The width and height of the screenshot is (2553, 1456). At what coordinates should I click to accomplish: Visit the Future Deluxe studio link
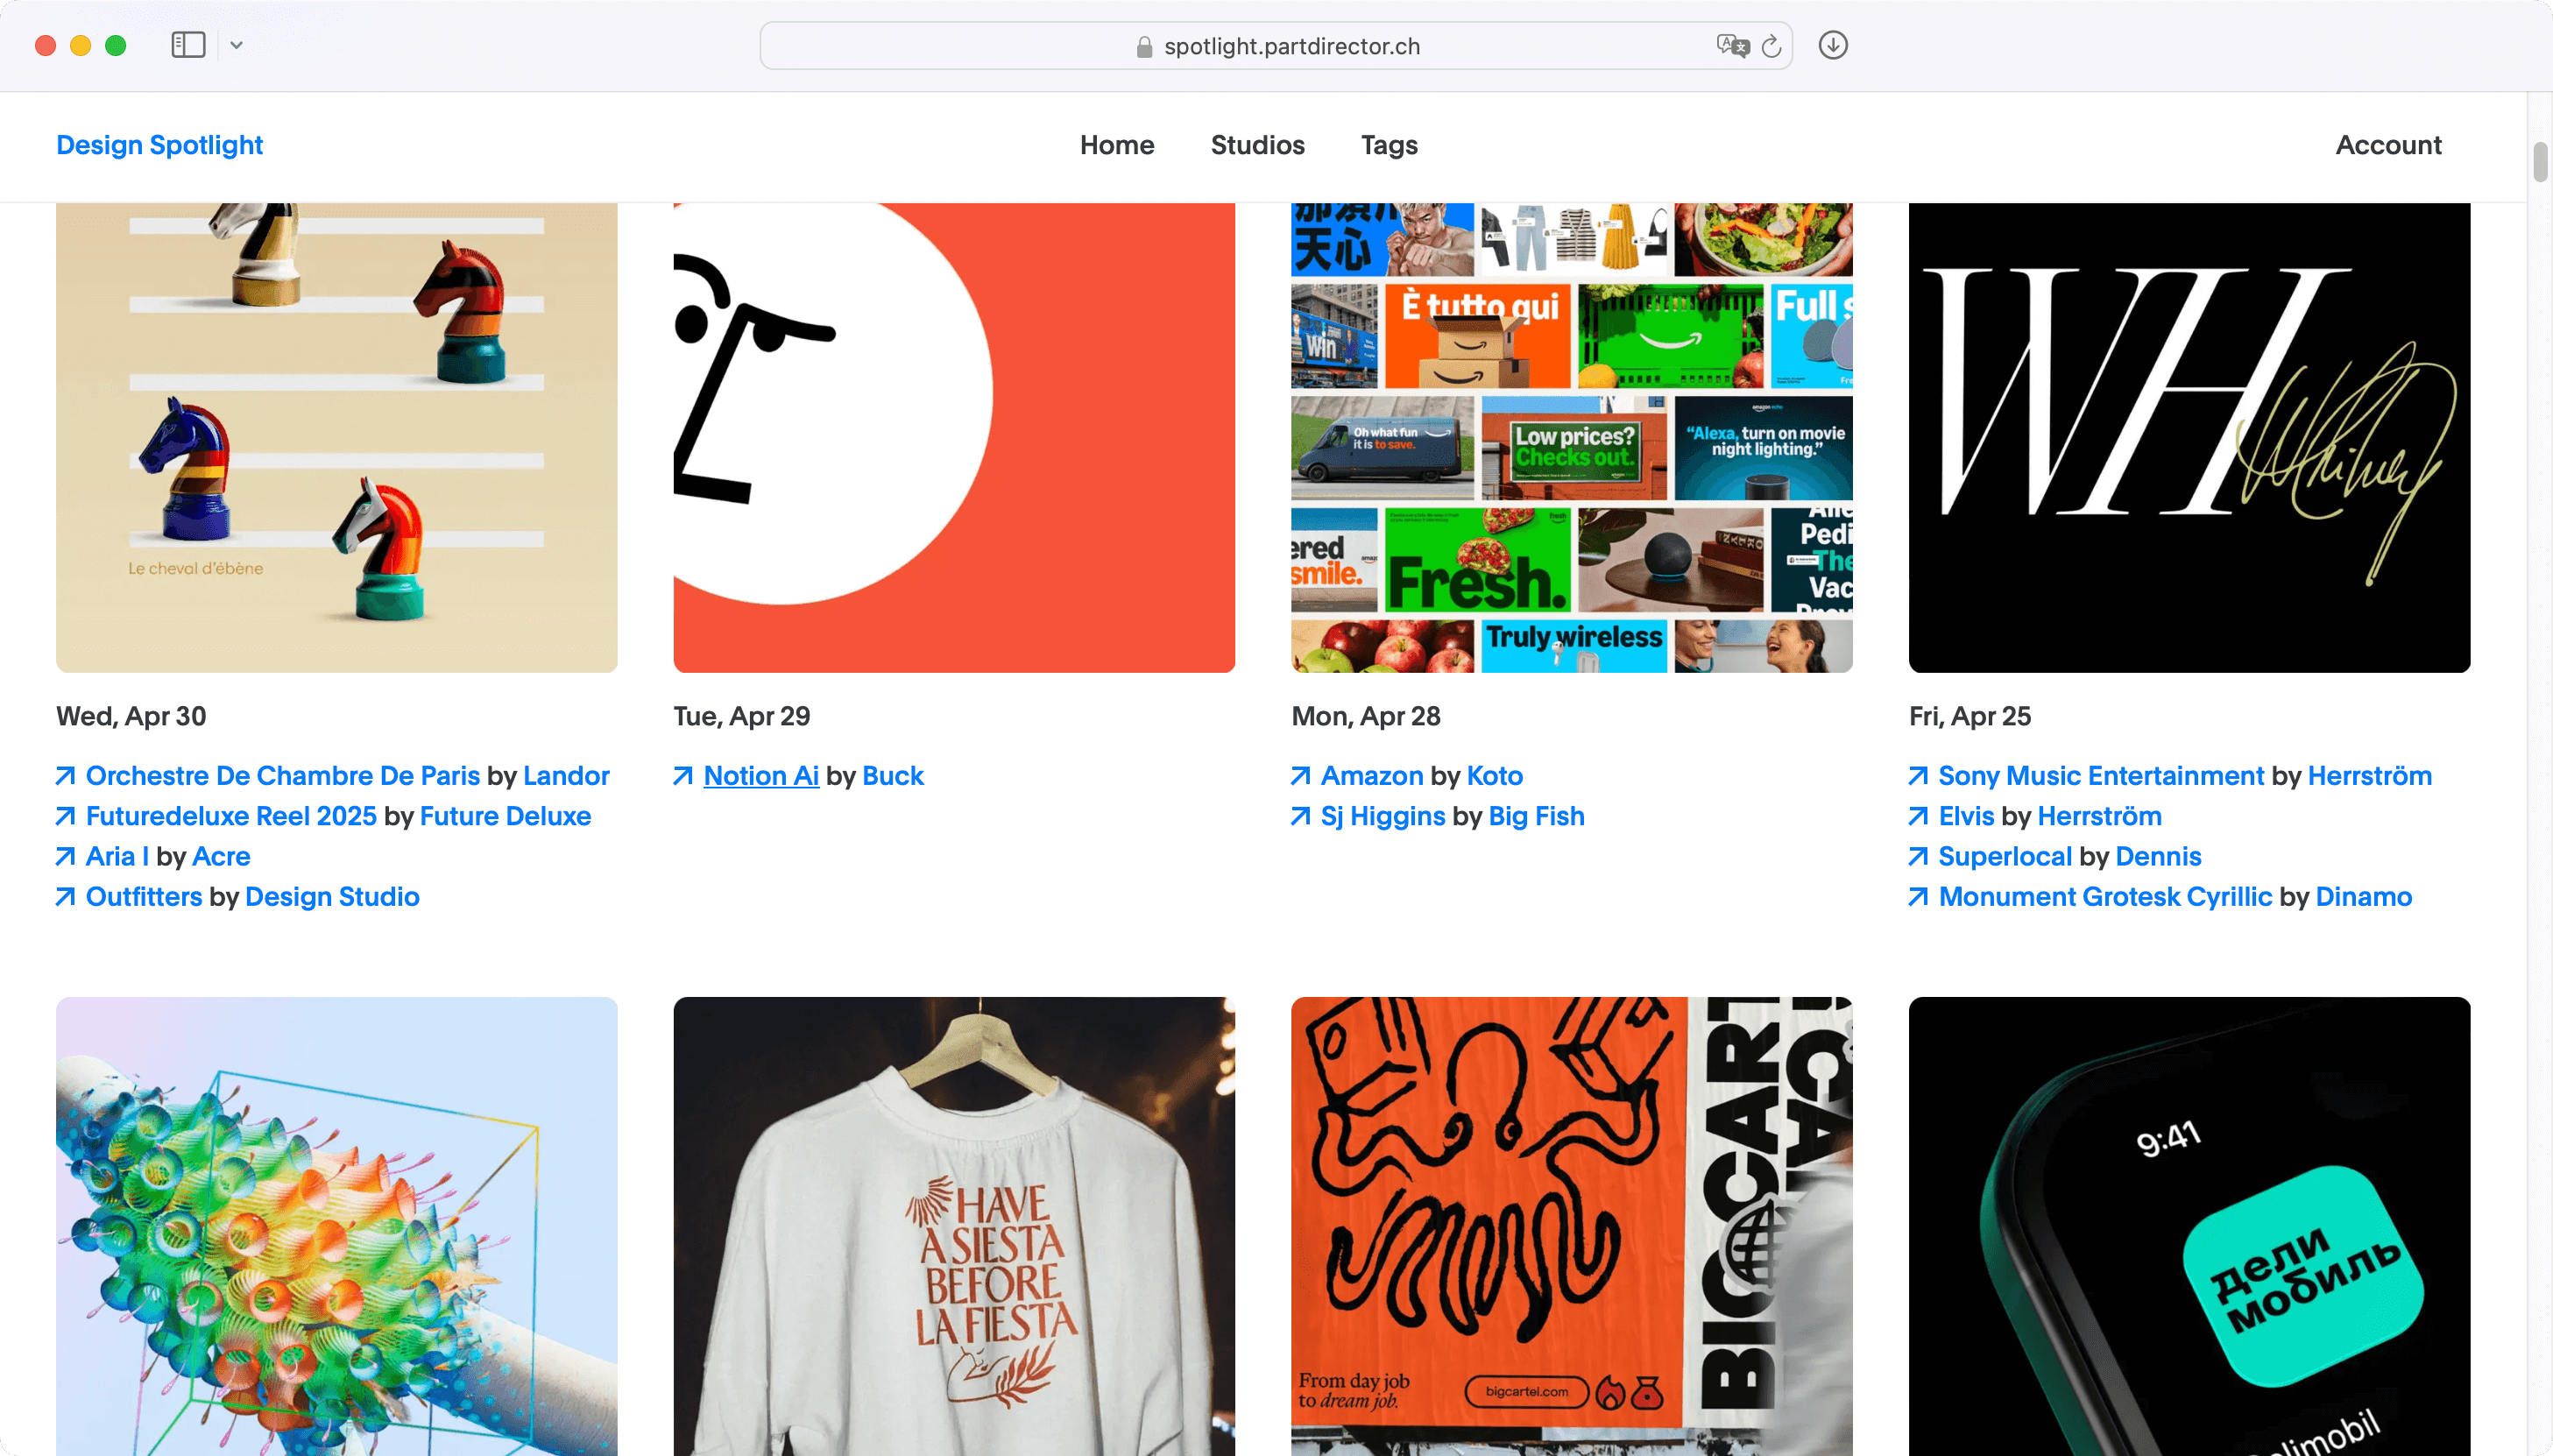coord(505,816)
